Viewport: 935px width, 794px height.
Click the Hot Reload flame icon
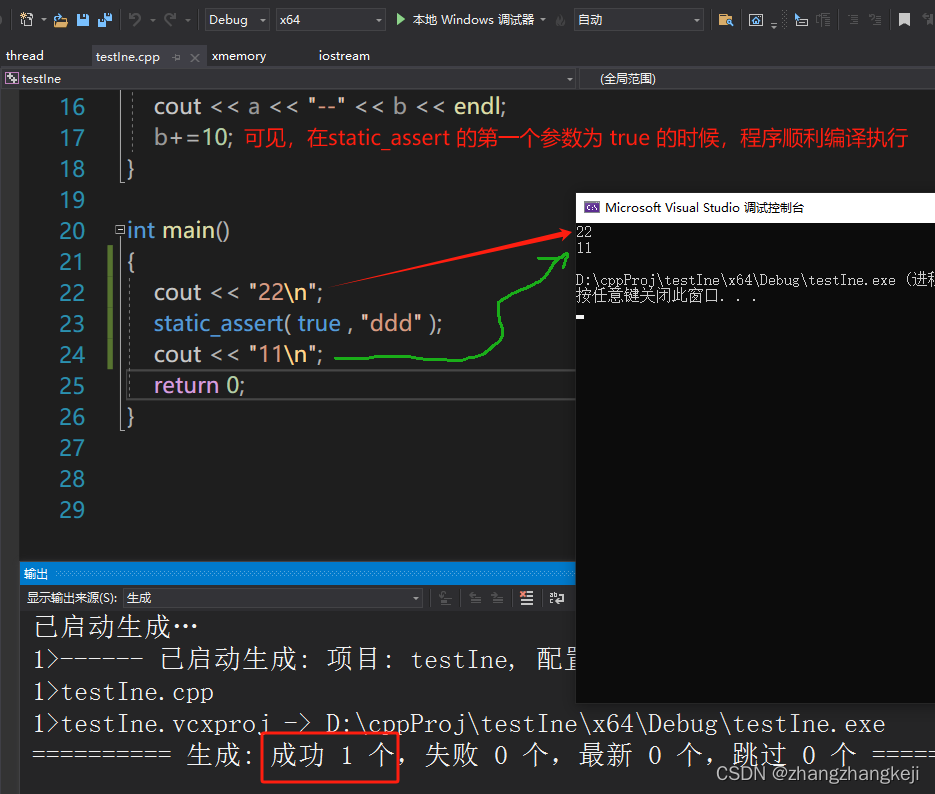coord(560,20)
